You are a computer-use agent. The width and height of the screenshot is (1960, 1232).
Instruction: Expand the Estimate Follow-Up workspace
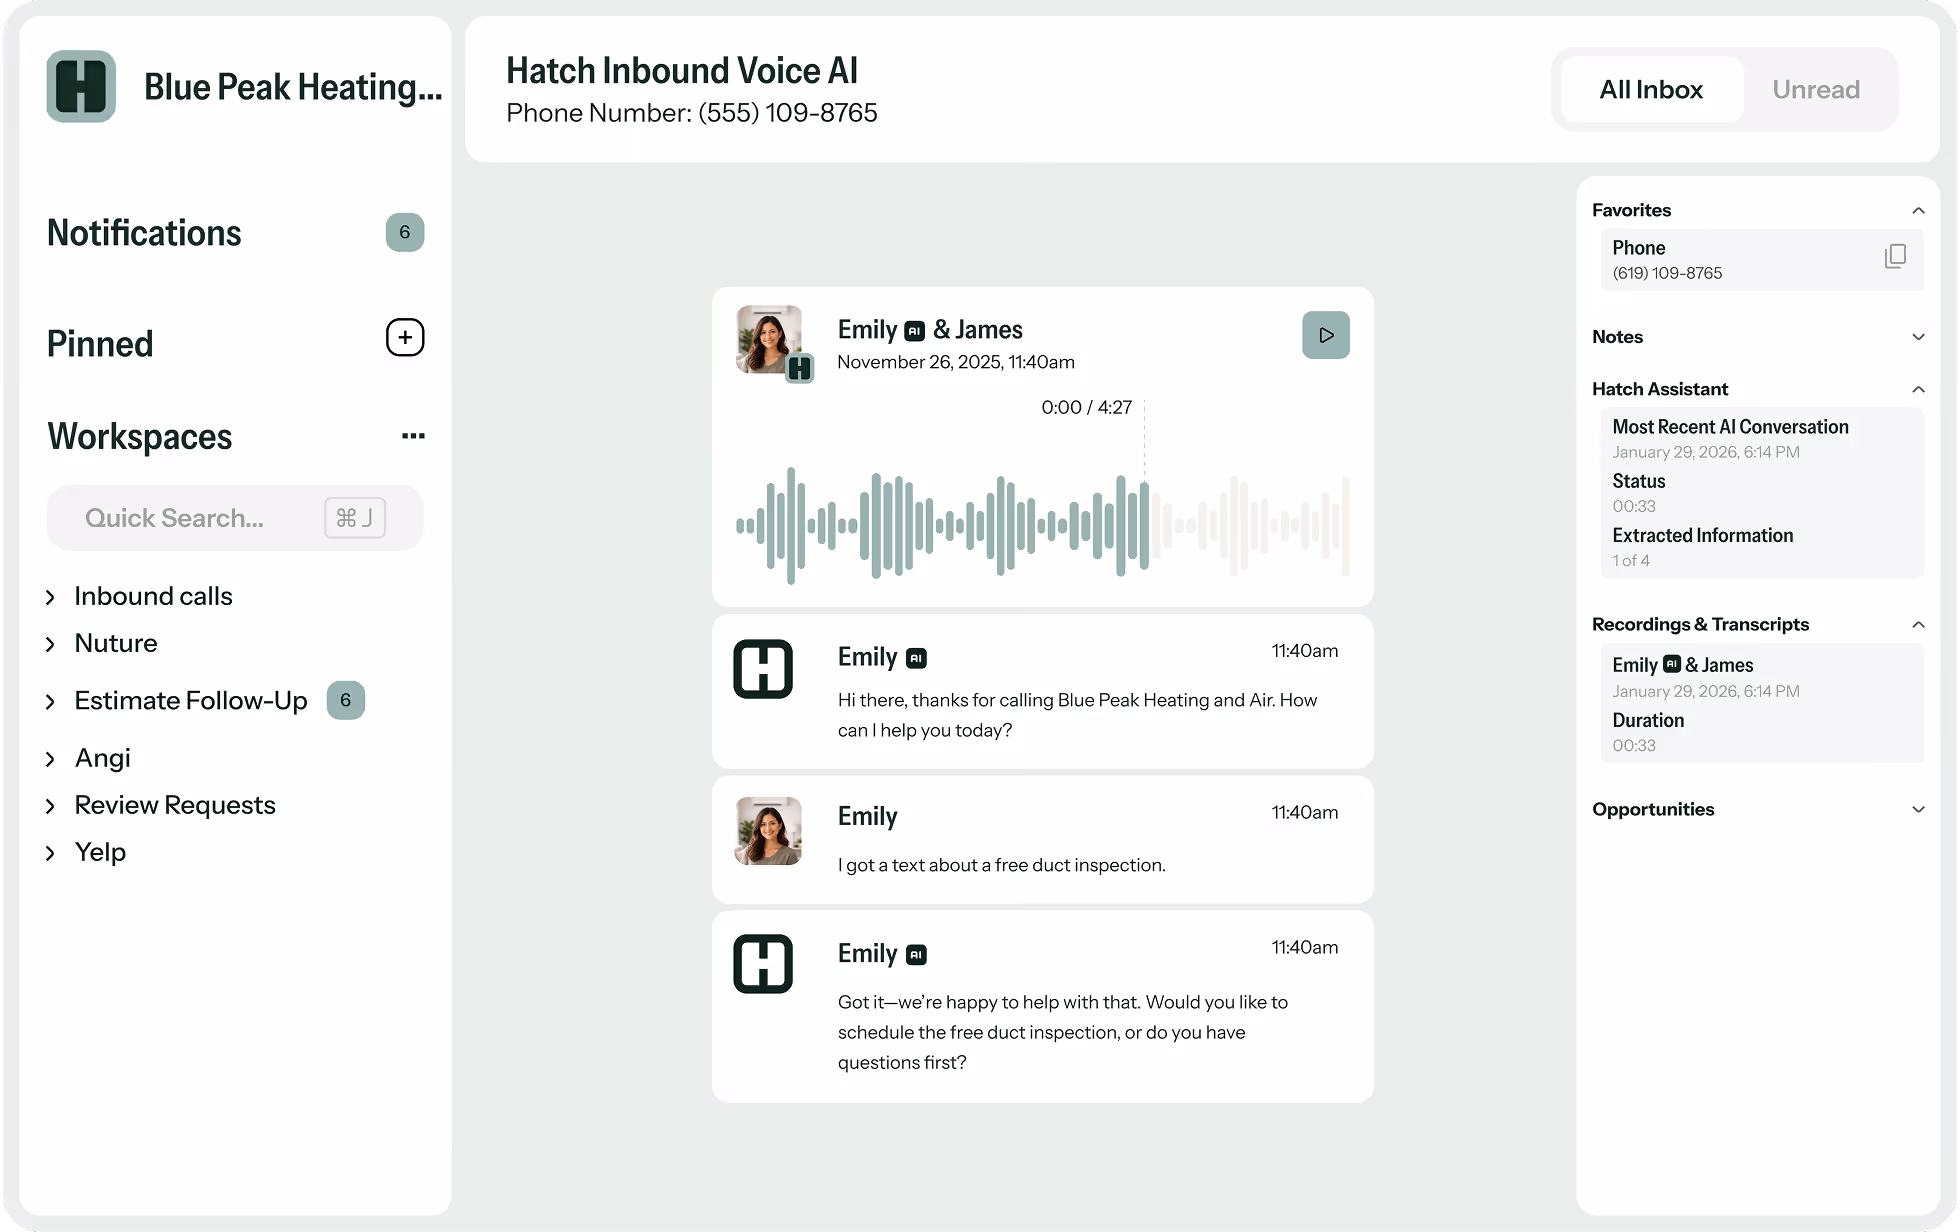[x=177, y=701]
